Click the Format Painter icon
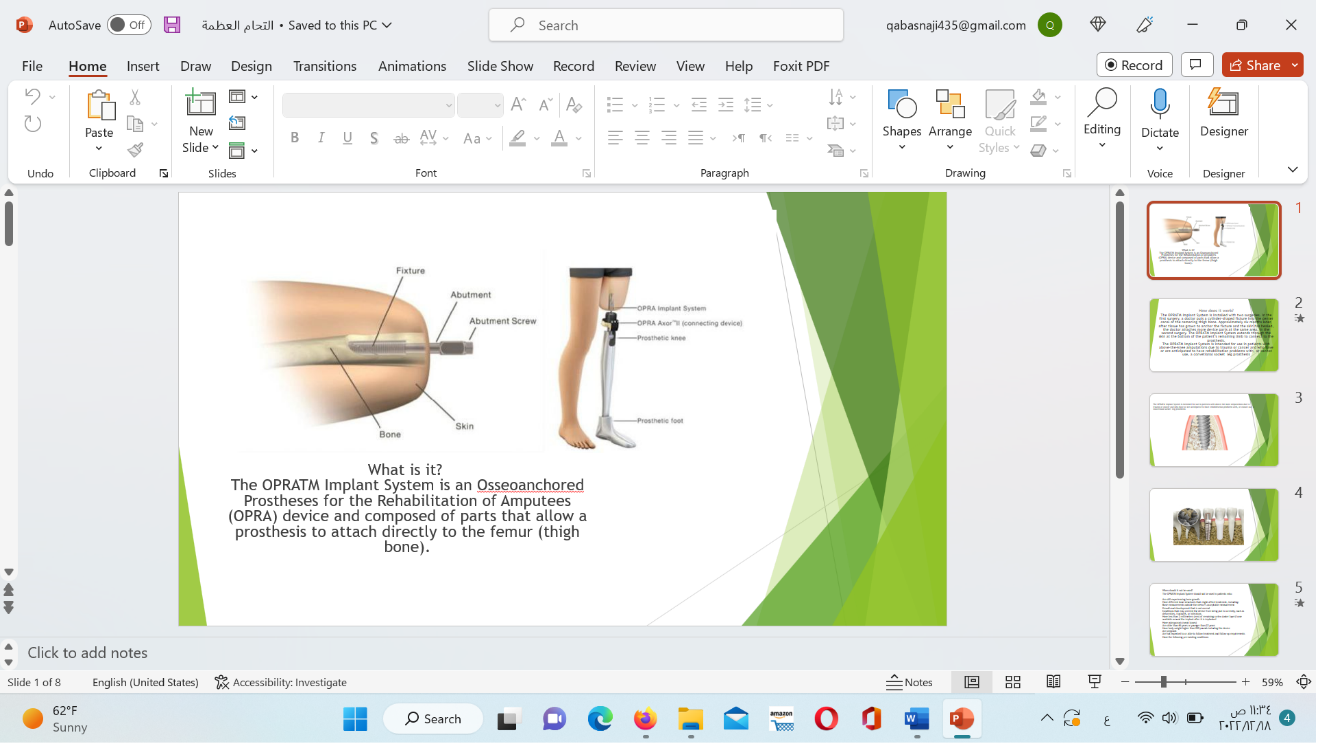 coord(135,150)
